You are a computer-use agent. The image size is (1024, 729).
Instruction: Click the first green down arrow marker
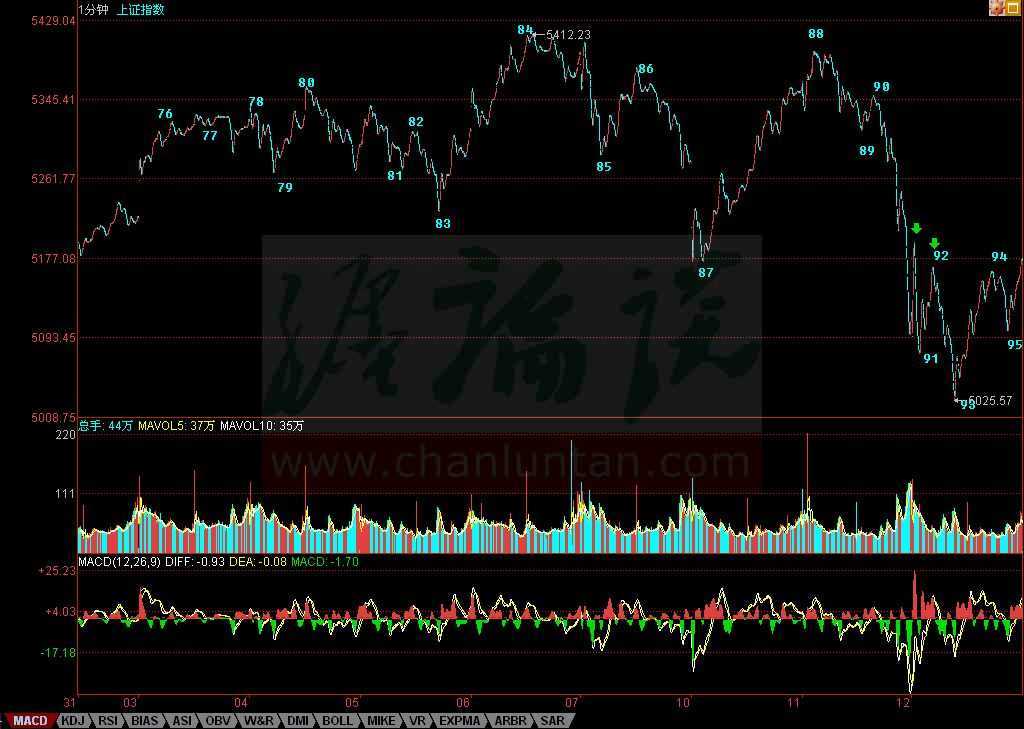(x=916, y=229)
